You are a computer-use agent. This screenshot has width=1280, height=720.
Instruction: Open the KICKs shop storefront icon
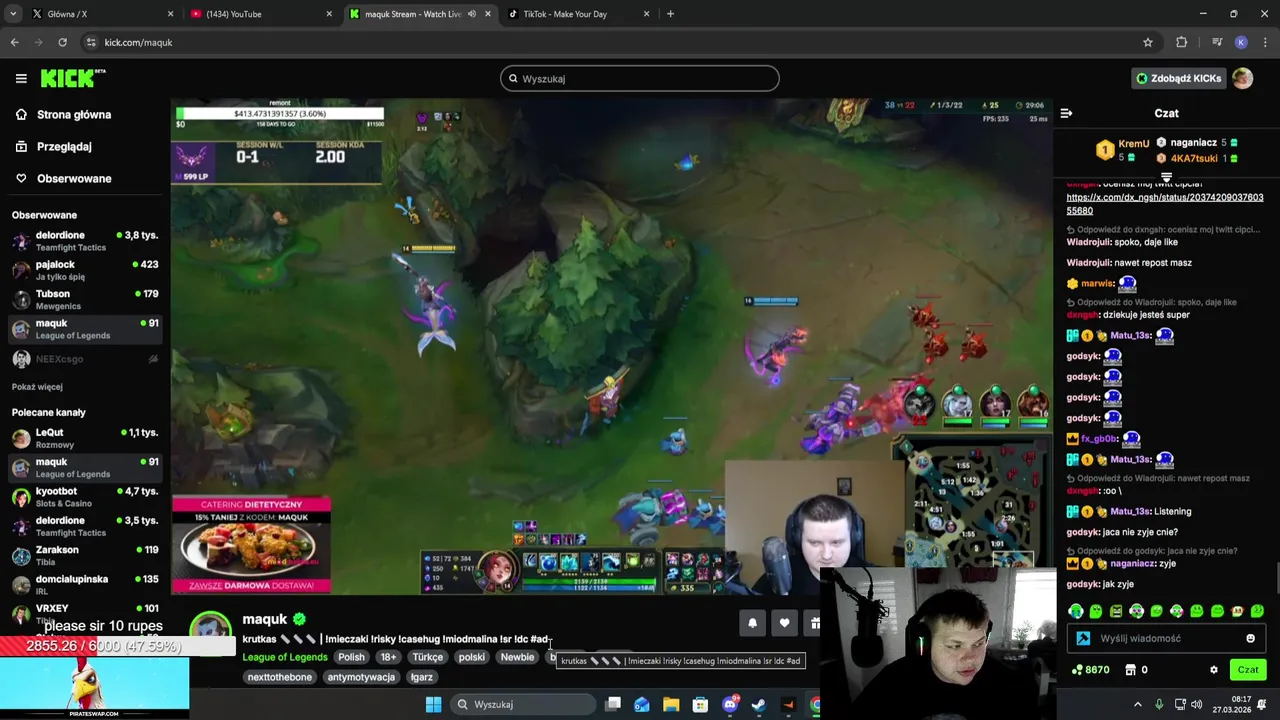pyautogui.click(x=1131, y=670)
